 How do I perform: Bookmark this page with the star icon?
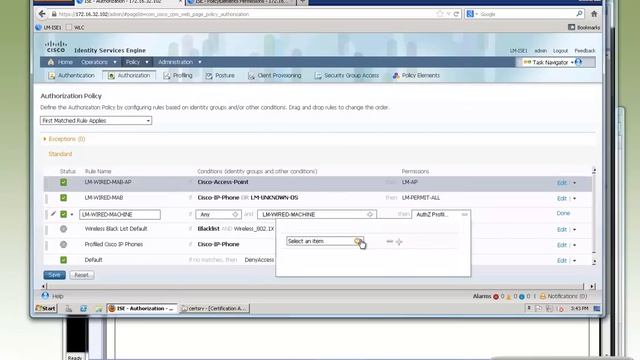pyautogui.click(x=440, y=14)
